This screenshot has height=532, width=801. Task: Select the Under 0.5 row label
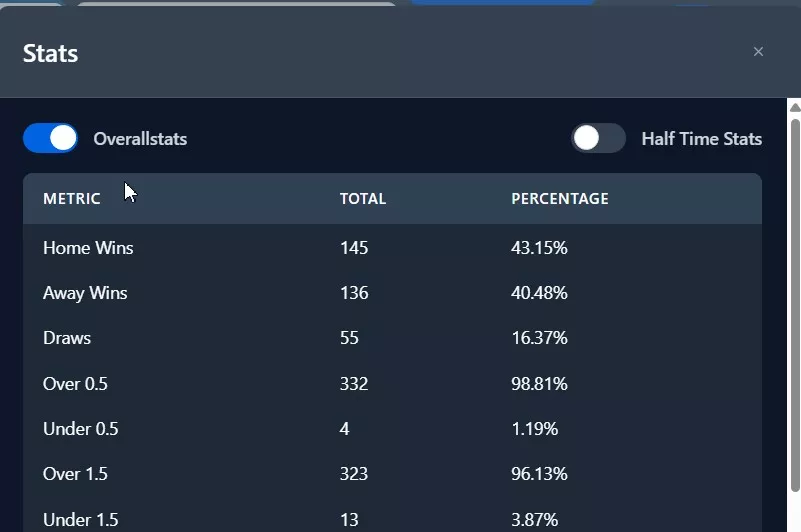tap(81, 429)
